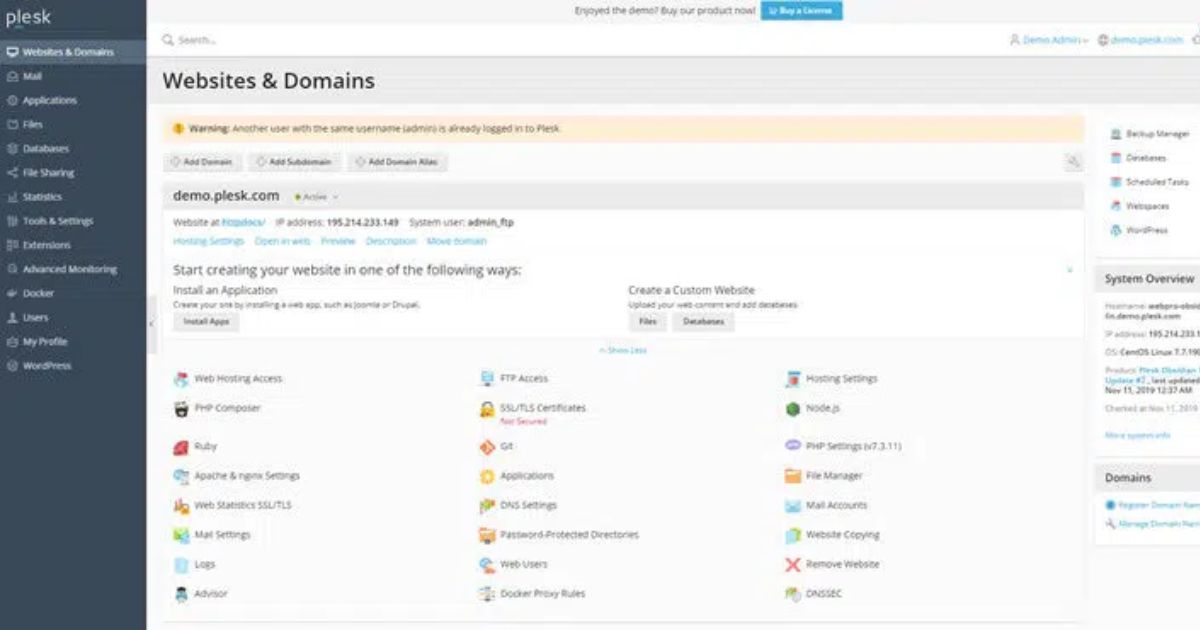Open Webspaces in the right panel
Viewport: 1200px width, 630px height.
coord(1147,206)
